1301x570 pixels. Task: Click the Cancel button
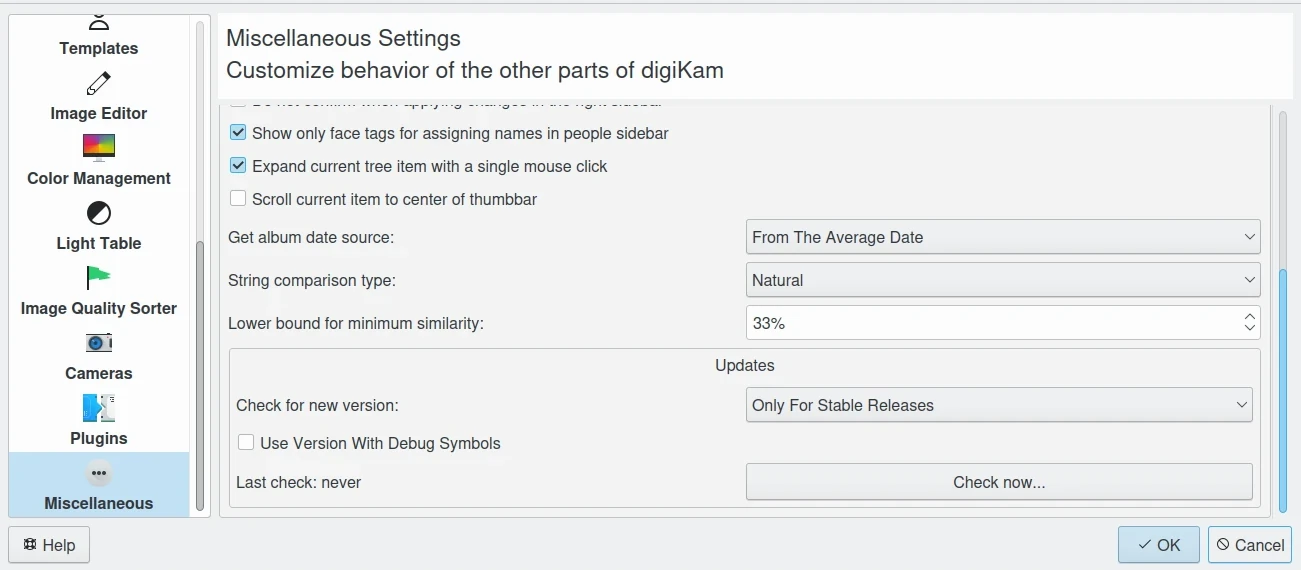[1249, 545]
